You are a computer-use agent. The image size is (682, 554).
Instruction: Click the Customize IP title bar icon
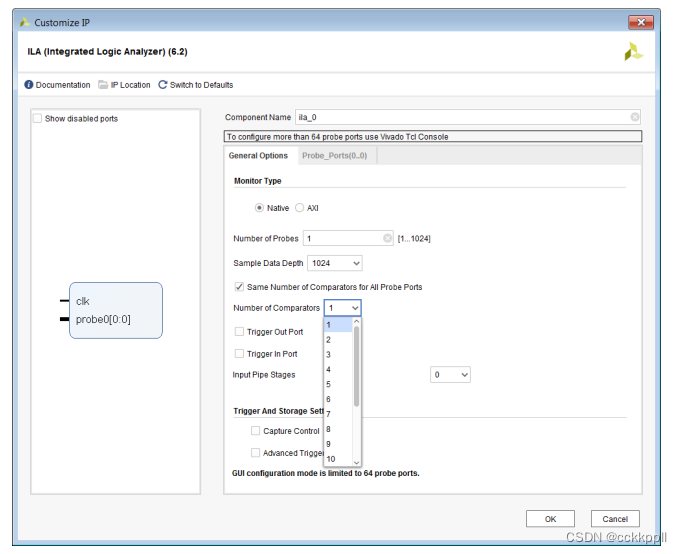point(25,22)
